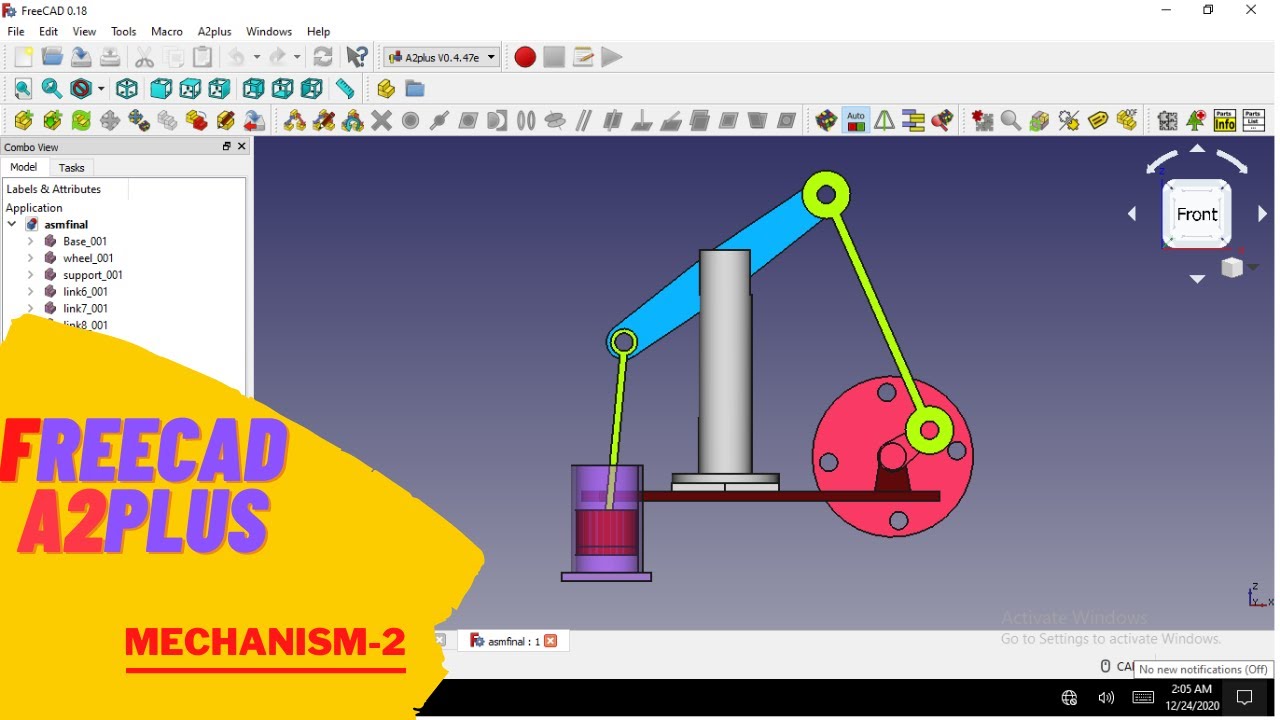The width and height of the screenshot is (1280, 720).
Task: Set isometric view with the axonometric cube icon
Action: pos(127,89)
